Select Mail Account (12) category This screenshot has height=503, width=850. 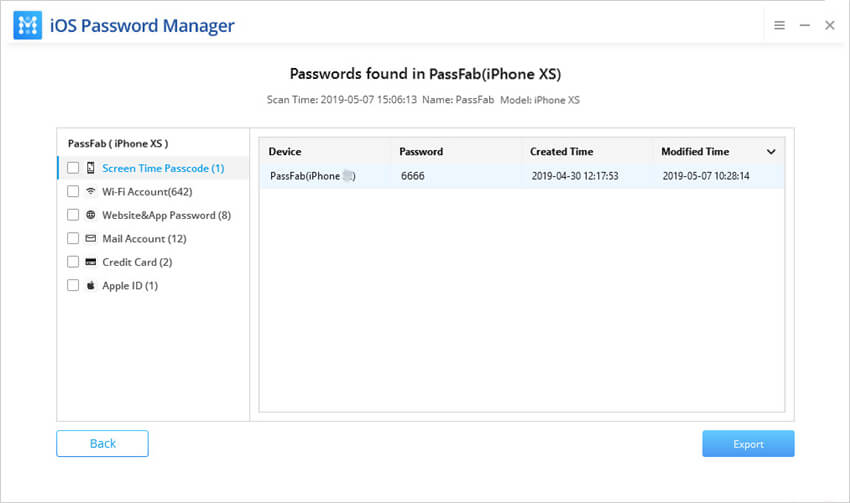click(144, 238)
